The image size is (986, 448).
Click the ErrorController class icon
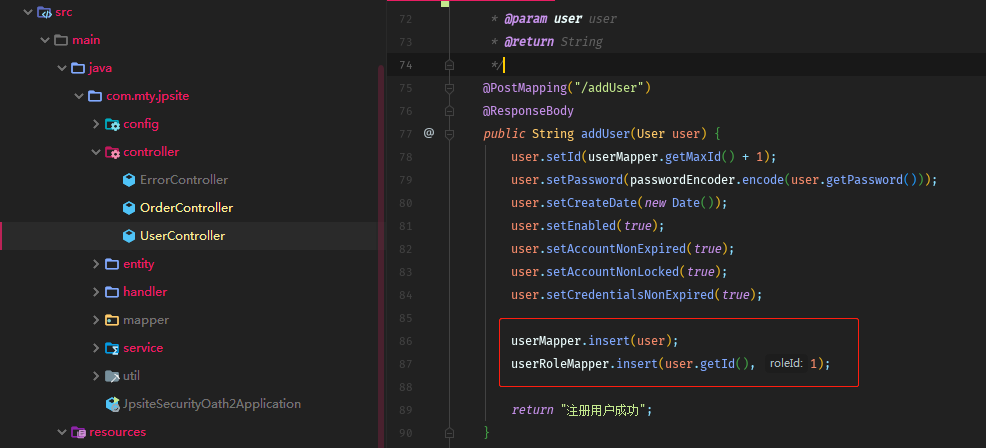tap(129, 180)
